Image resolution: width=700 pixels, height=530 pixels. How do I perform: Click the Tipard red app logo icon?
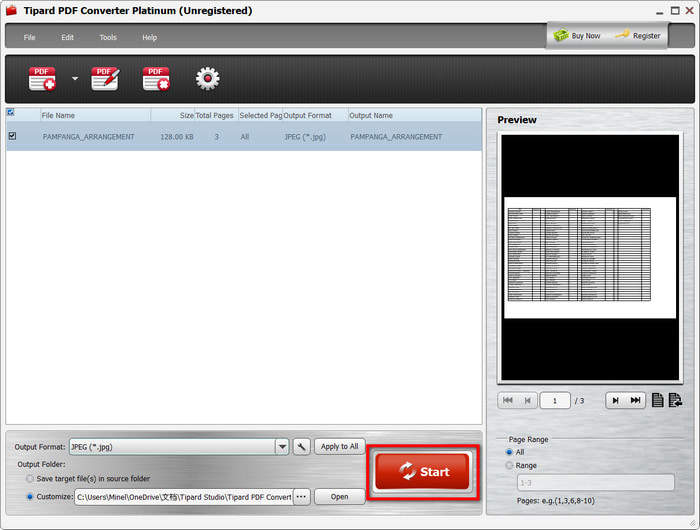pos(11,10)
